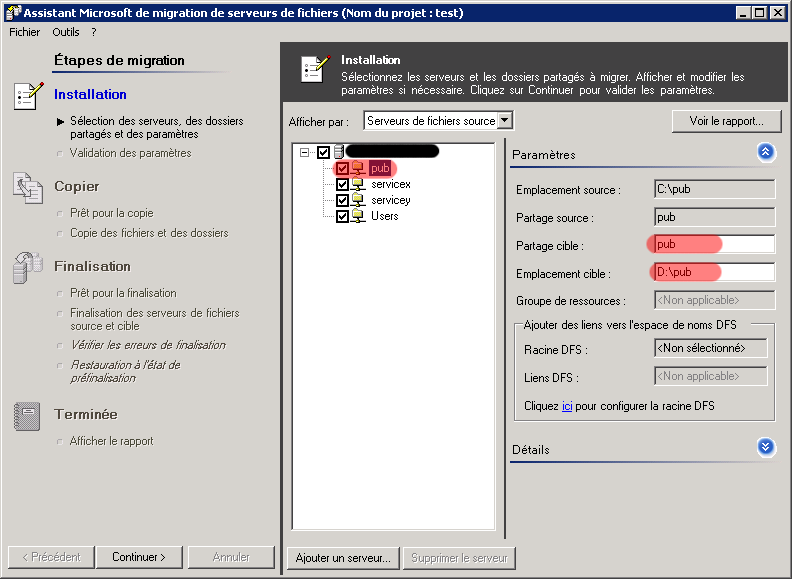Screen dimensions: 792x579
Task: Click the servicey shared folder icon
Action: (x=358, y=200)
